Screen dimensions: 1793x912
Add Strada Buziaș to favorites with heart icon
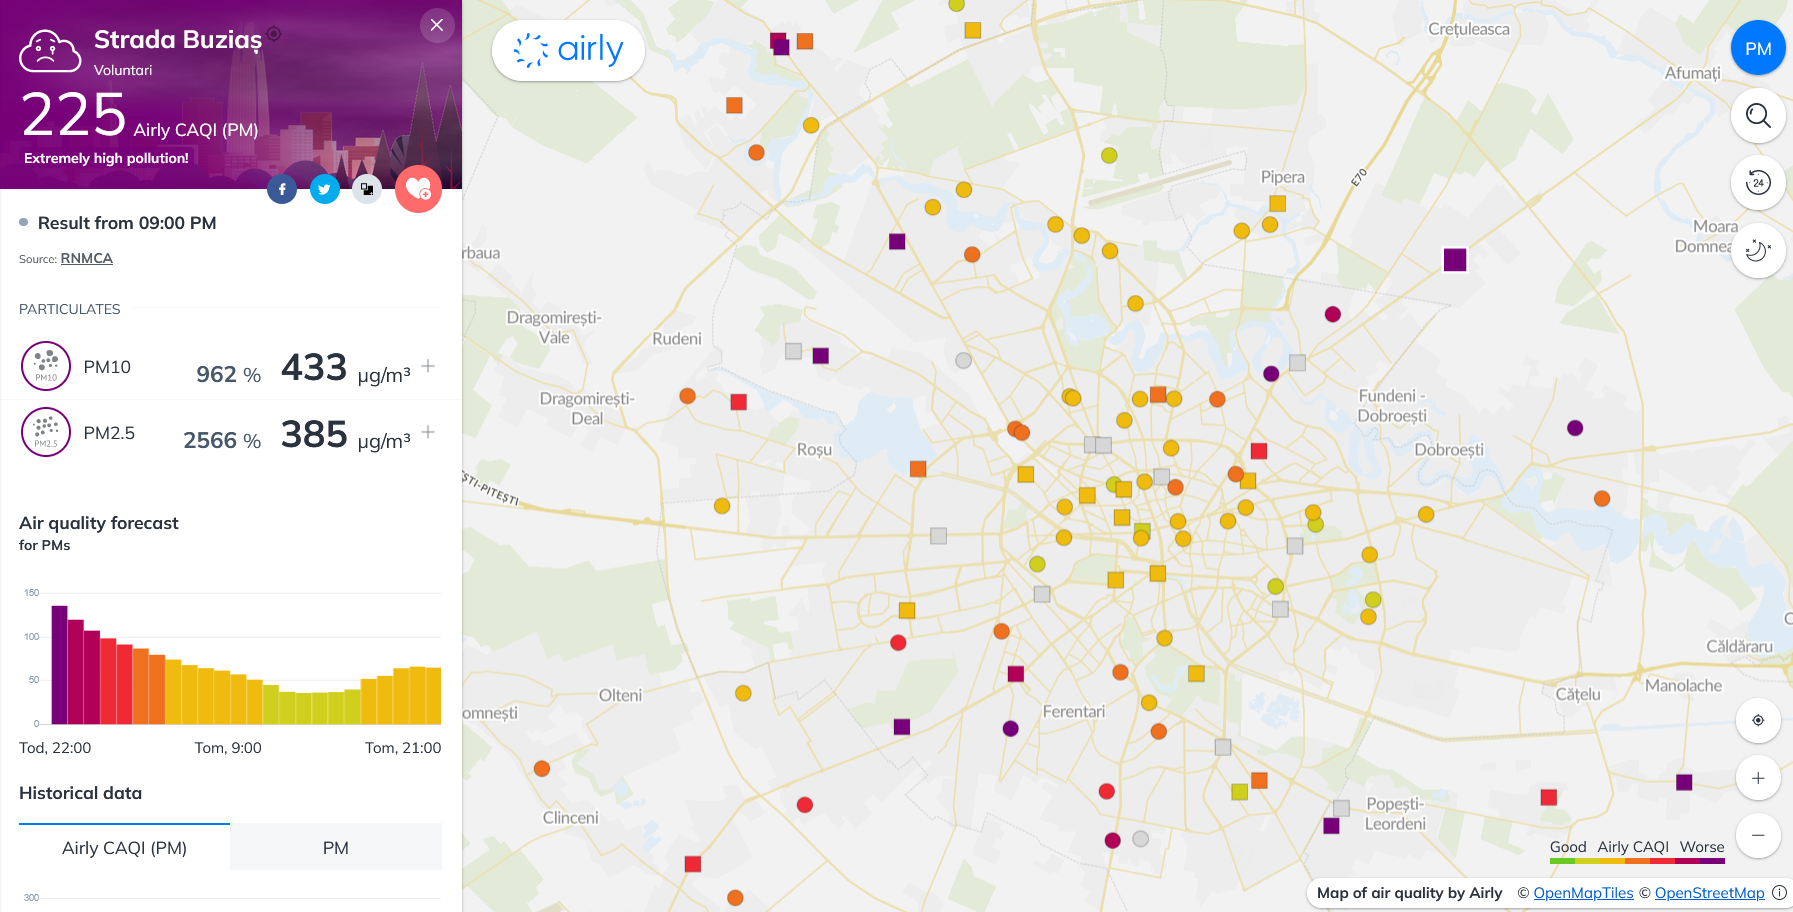pyautogui.click(x=418, y=189)
